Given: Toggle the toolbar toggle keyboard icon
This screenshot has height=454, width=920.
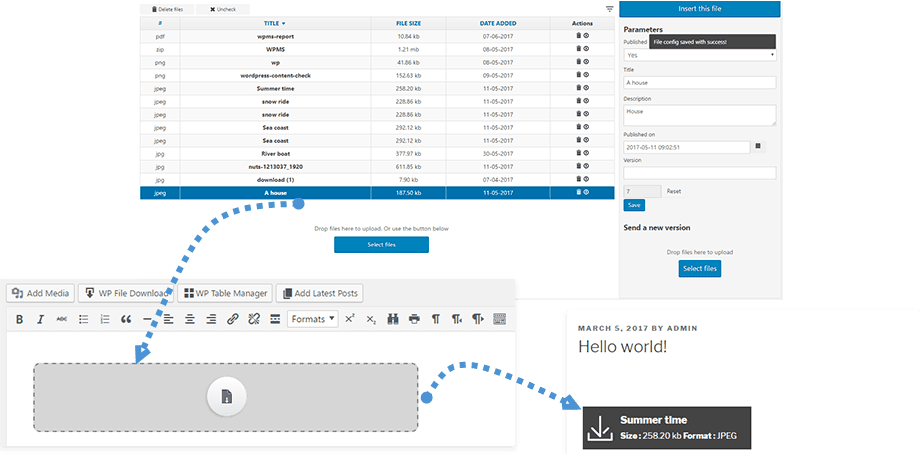Looking at the screenshot, I should click(x=499, y=319).
